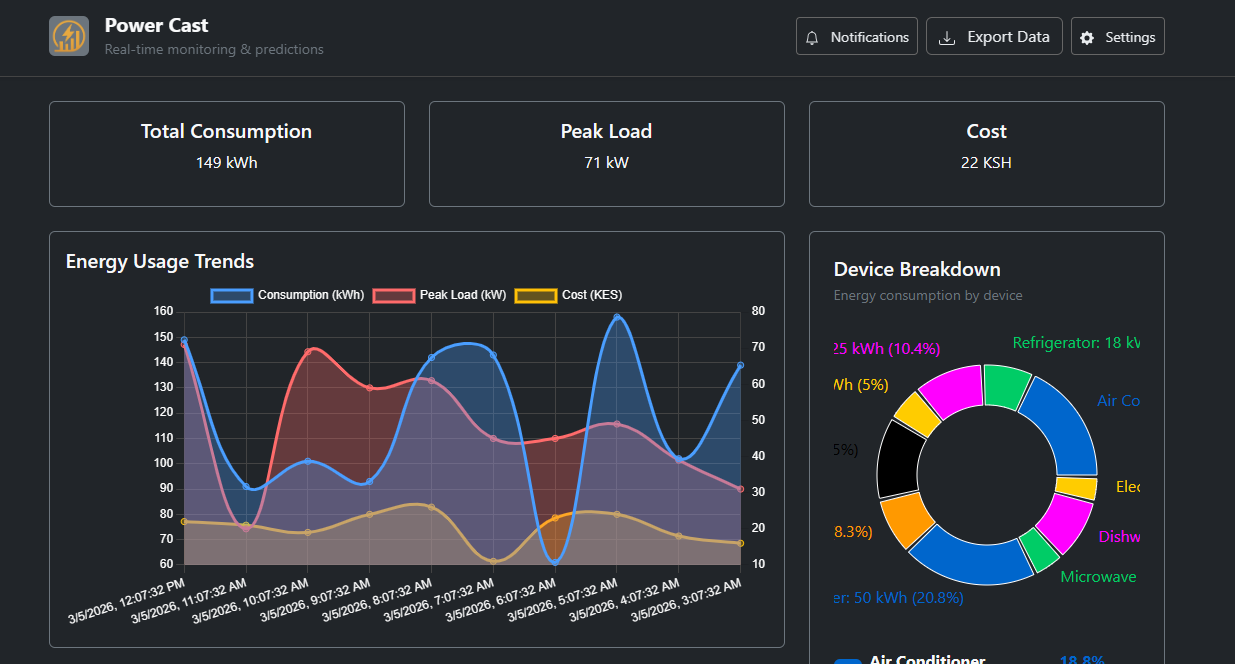Viewport: 1235px width, 664px height.
Task: Click the highest Consumption point at 5:07:32 AM
Action: tap(616, 317)
